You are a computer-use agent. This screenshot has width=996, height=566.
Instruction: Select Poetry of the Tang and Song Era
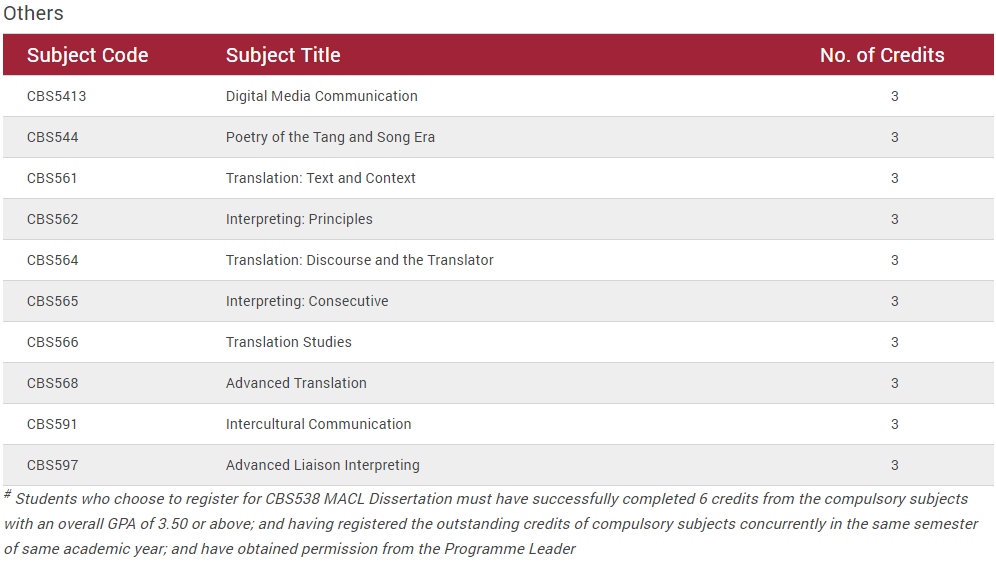(330, 137)
